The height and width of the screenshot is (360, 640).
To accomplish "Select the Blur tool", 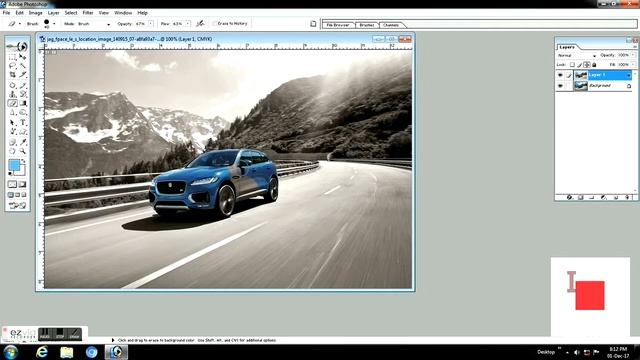I will click(13, 113).
